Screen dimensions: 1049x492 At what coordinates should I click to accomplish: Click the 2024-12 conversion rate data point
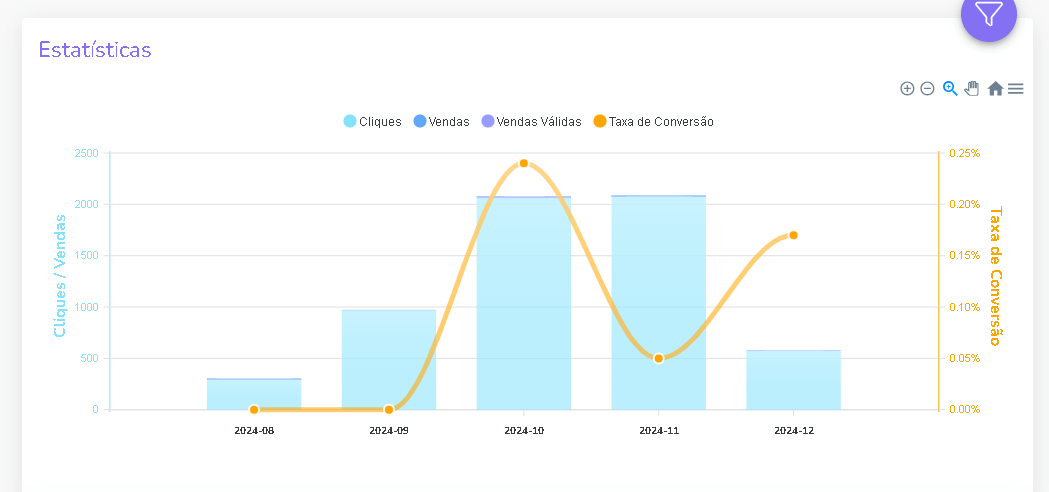(793, 235)
